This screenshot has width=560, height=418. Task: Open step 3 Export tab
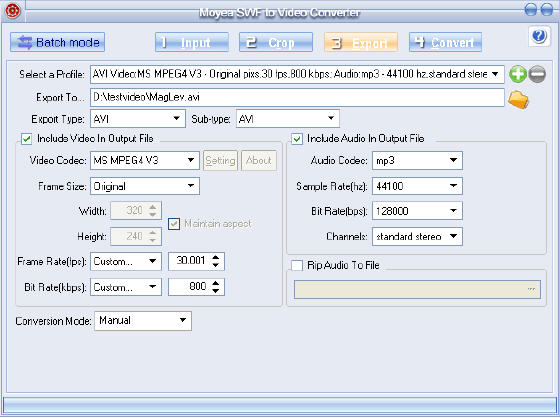361,42
